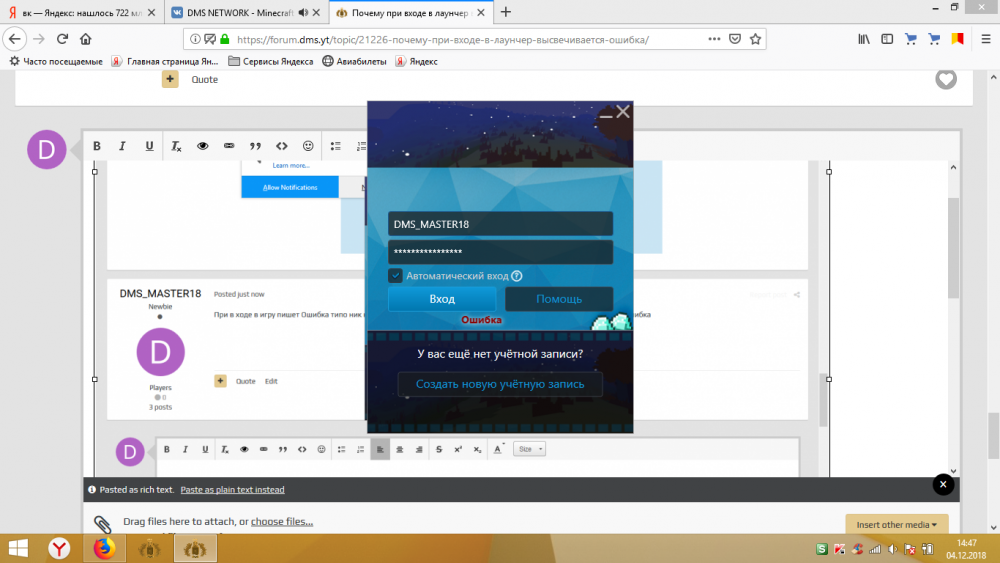Image resolution: width=1000 pixels, height=563 pixels.
Task: Expand the Insert other media dropdown
Action: click(x=896, y=524)
